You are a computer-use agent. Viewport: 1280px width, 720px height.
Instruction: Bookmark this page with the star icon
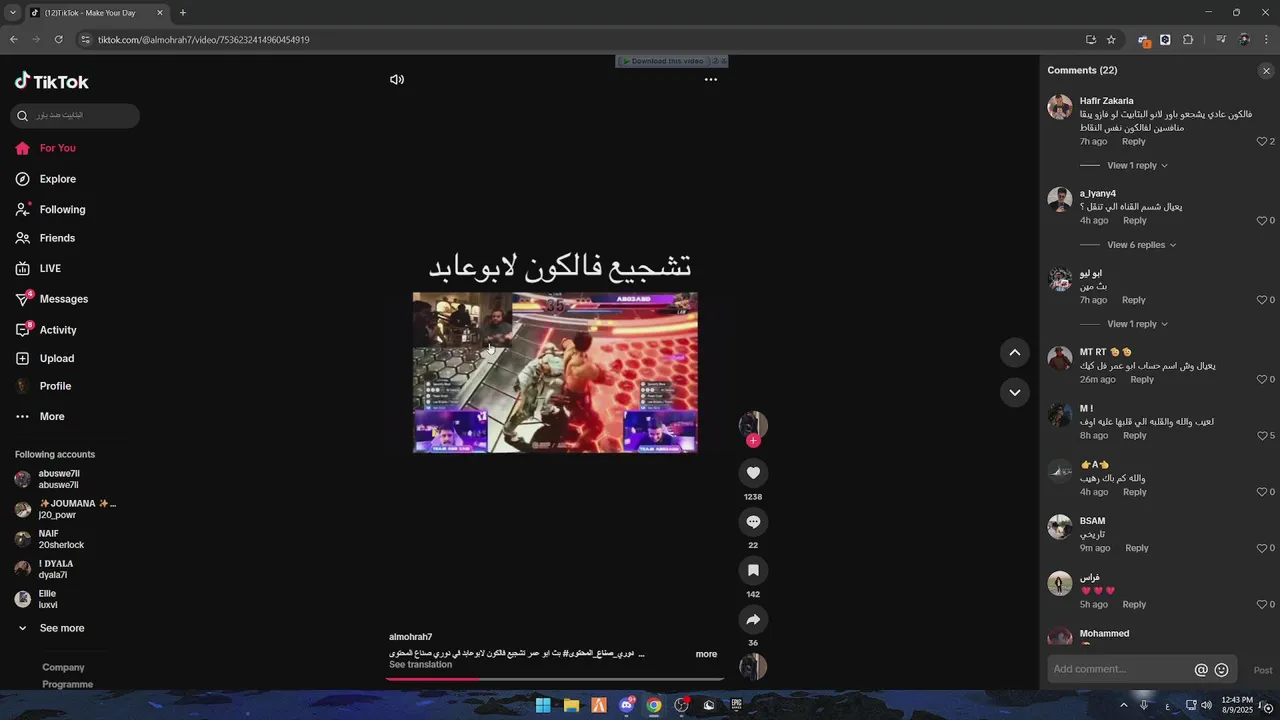[1111, 40]
